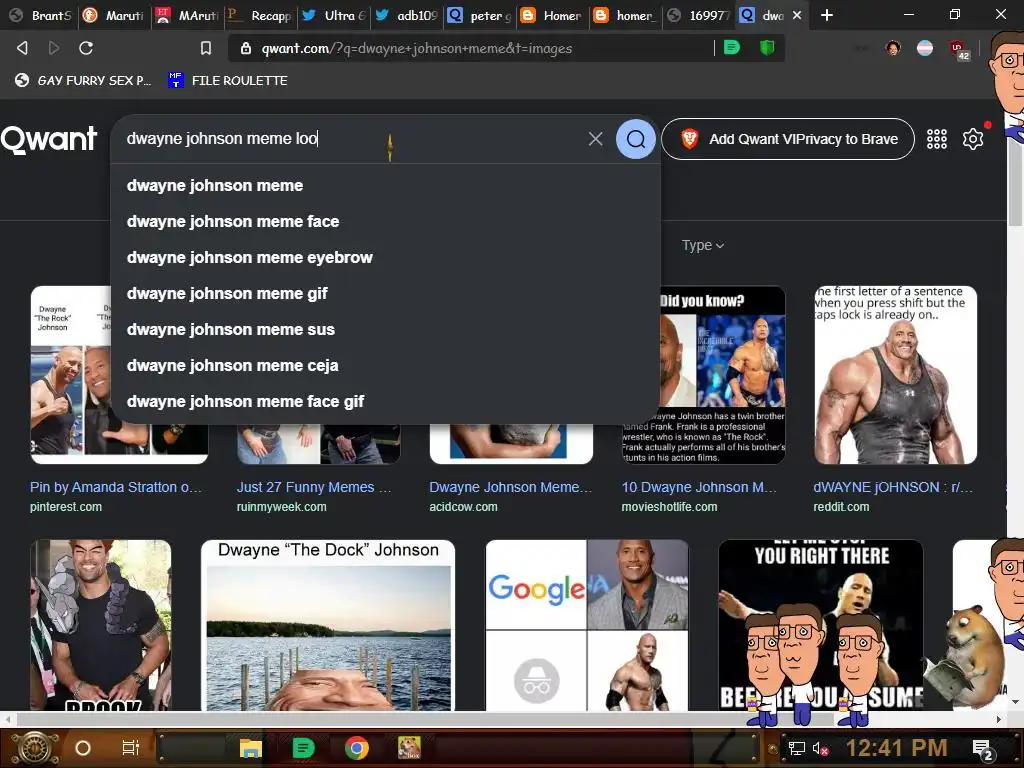Open Qwant settings gear icon
Viewport: 1024px width, 768px height.
(972, 138)
